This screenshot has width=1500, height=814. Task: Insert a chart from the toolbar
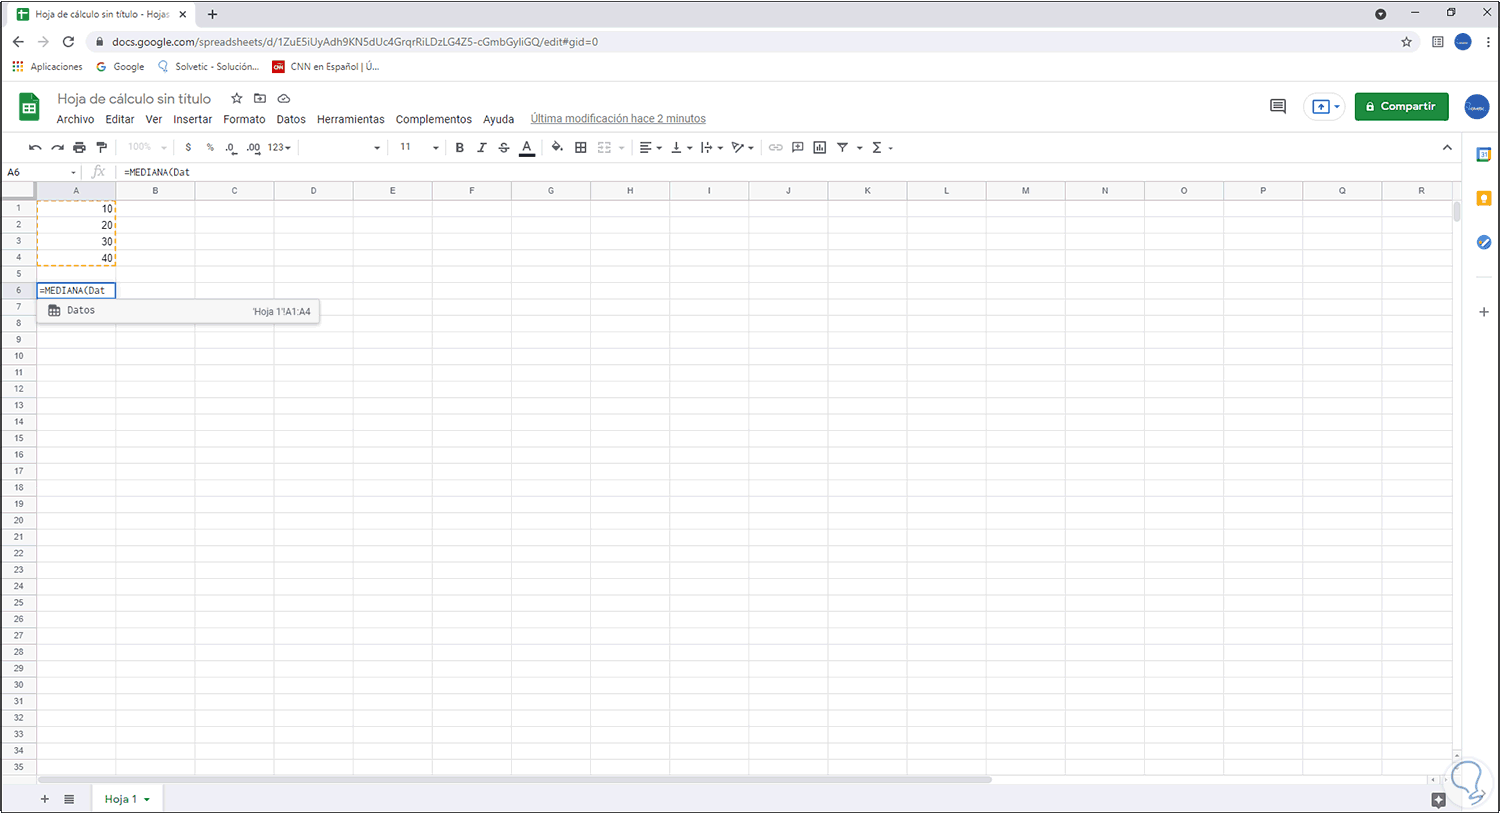[819, 147]
